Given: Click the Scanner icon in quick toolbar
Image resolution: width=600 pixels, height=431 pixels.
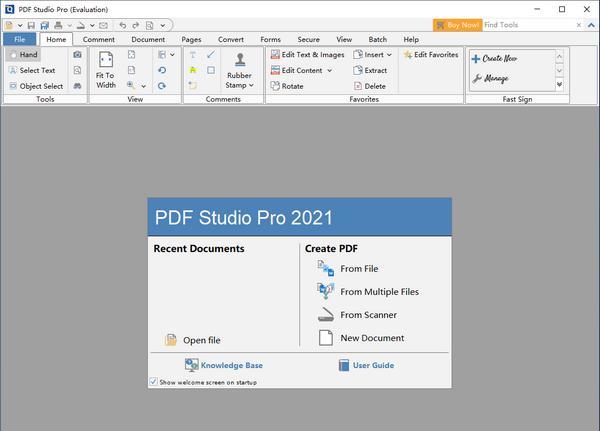Looking at the screenshot, I should pyautogui.click(x=81, y=25).
